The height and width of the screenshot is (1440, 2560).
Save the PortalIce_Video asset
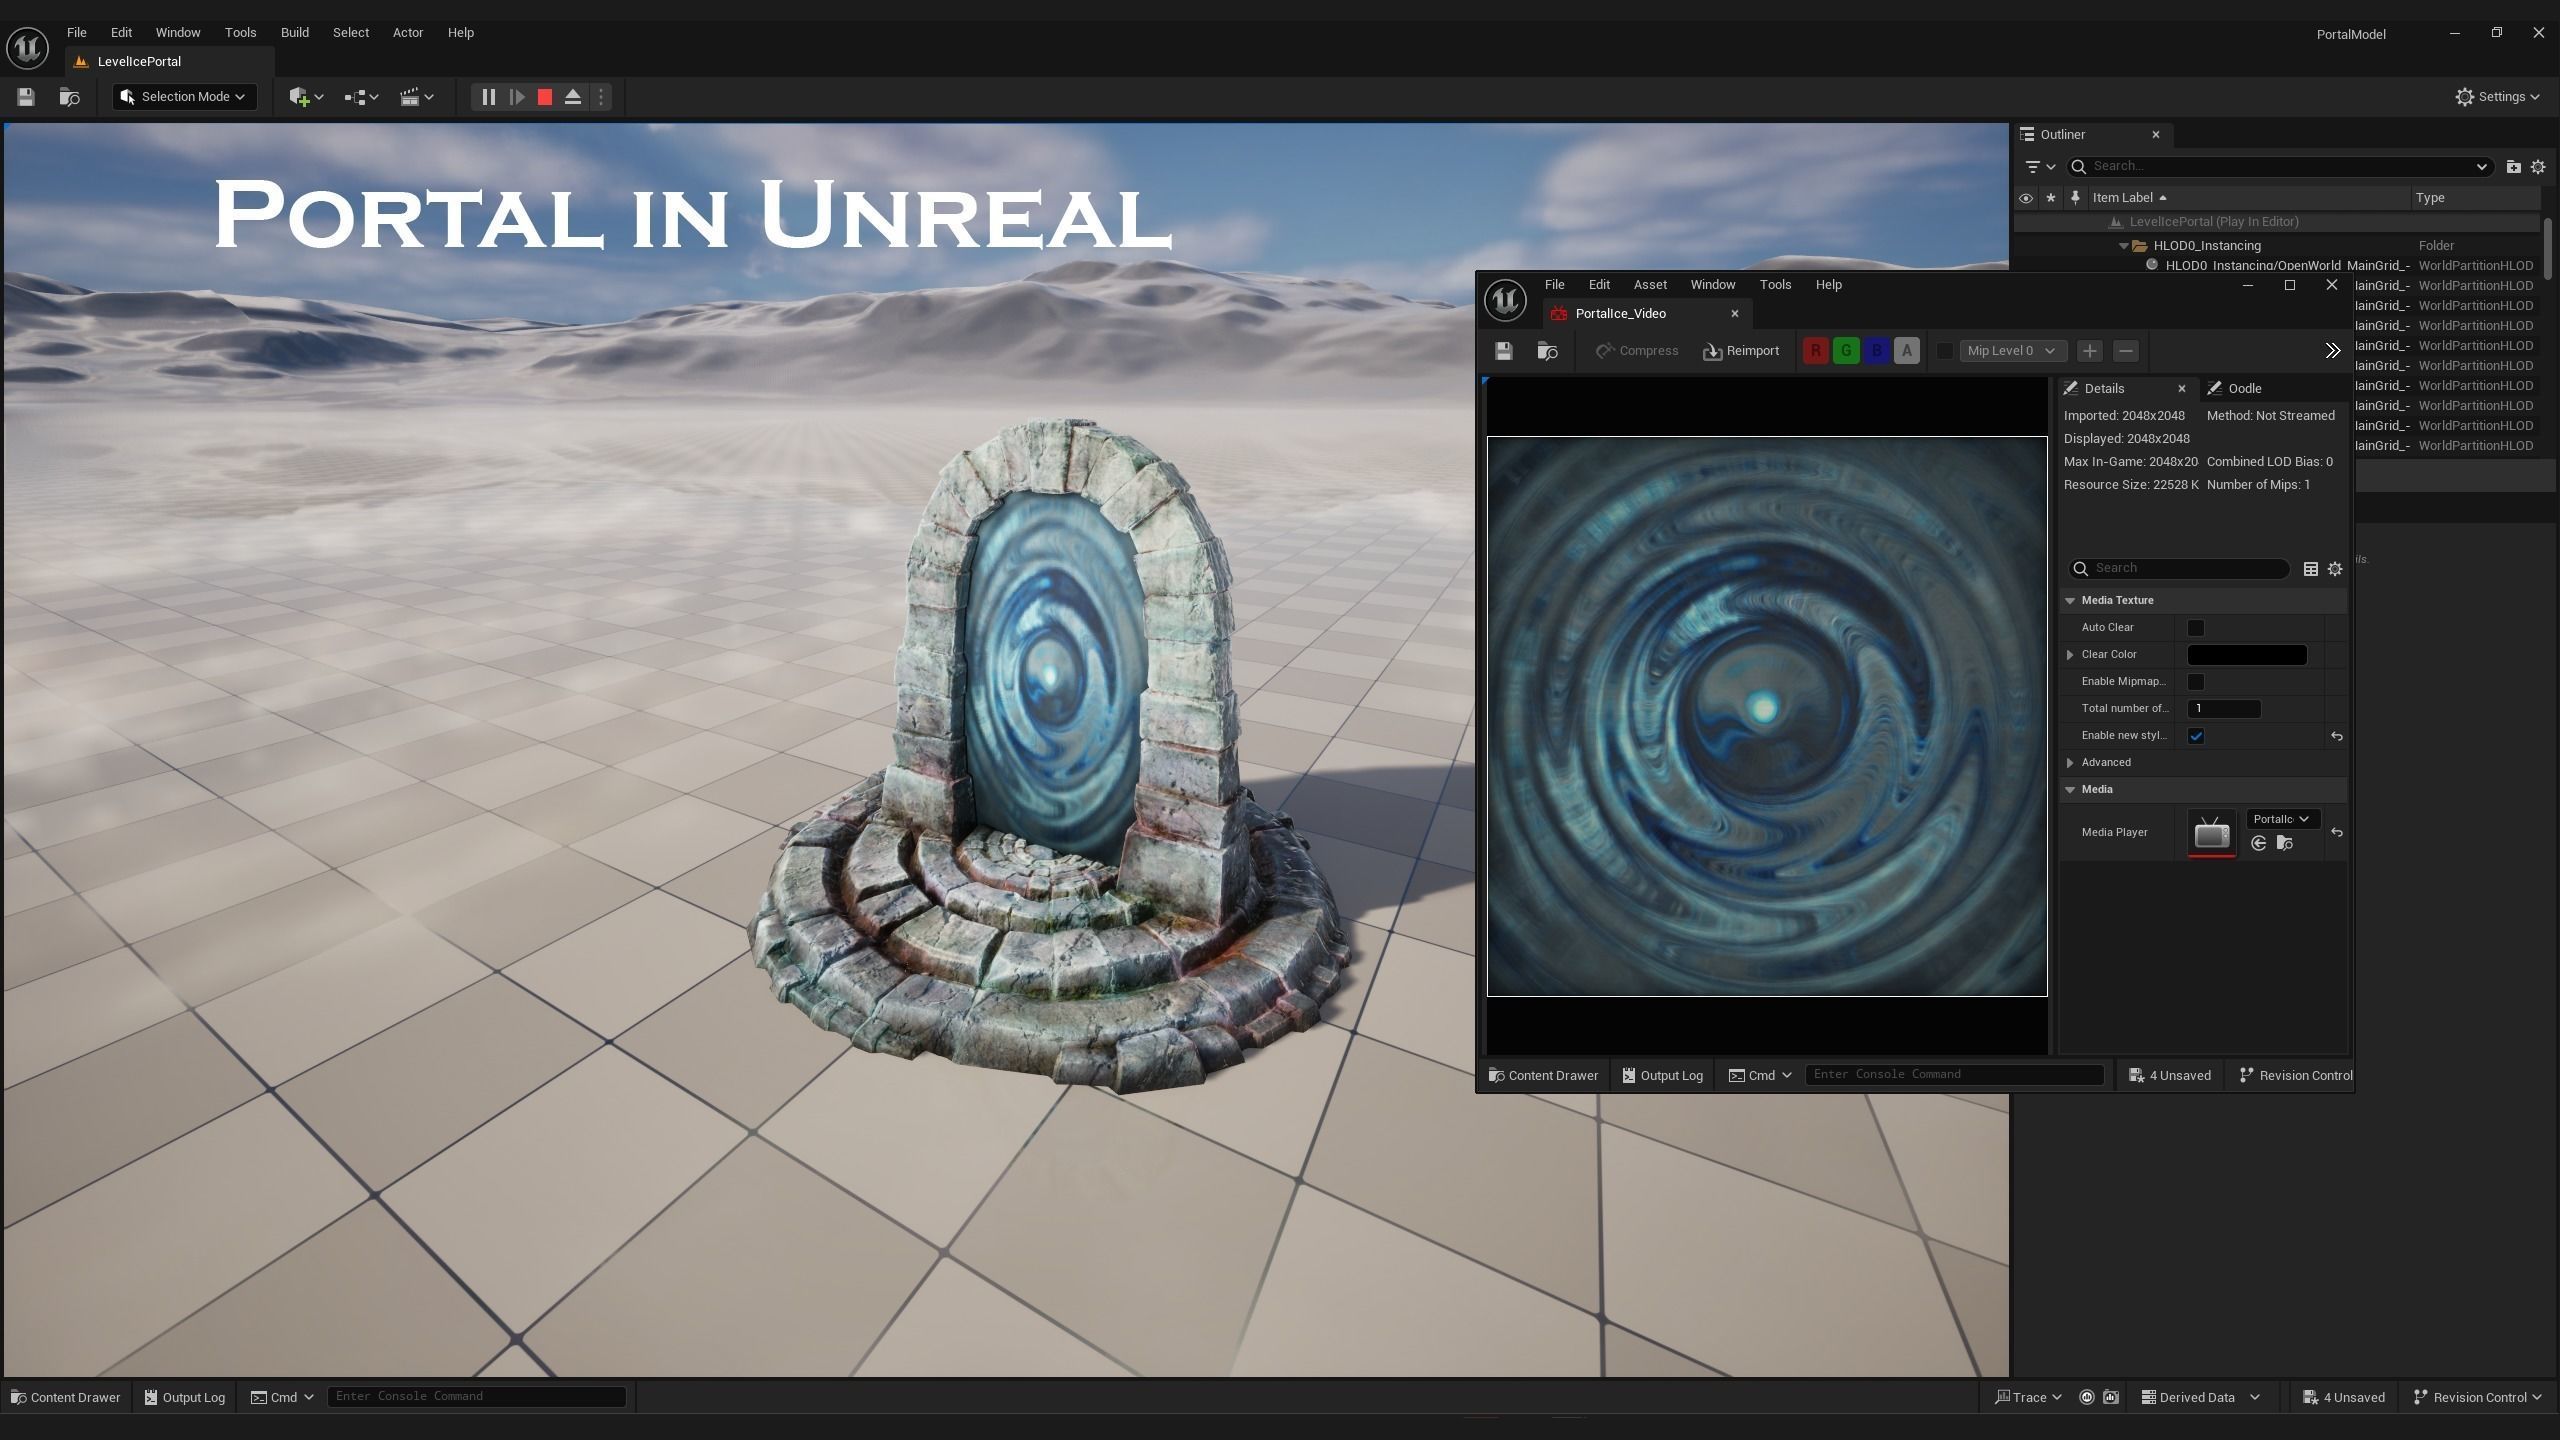tap(1503, 351)
